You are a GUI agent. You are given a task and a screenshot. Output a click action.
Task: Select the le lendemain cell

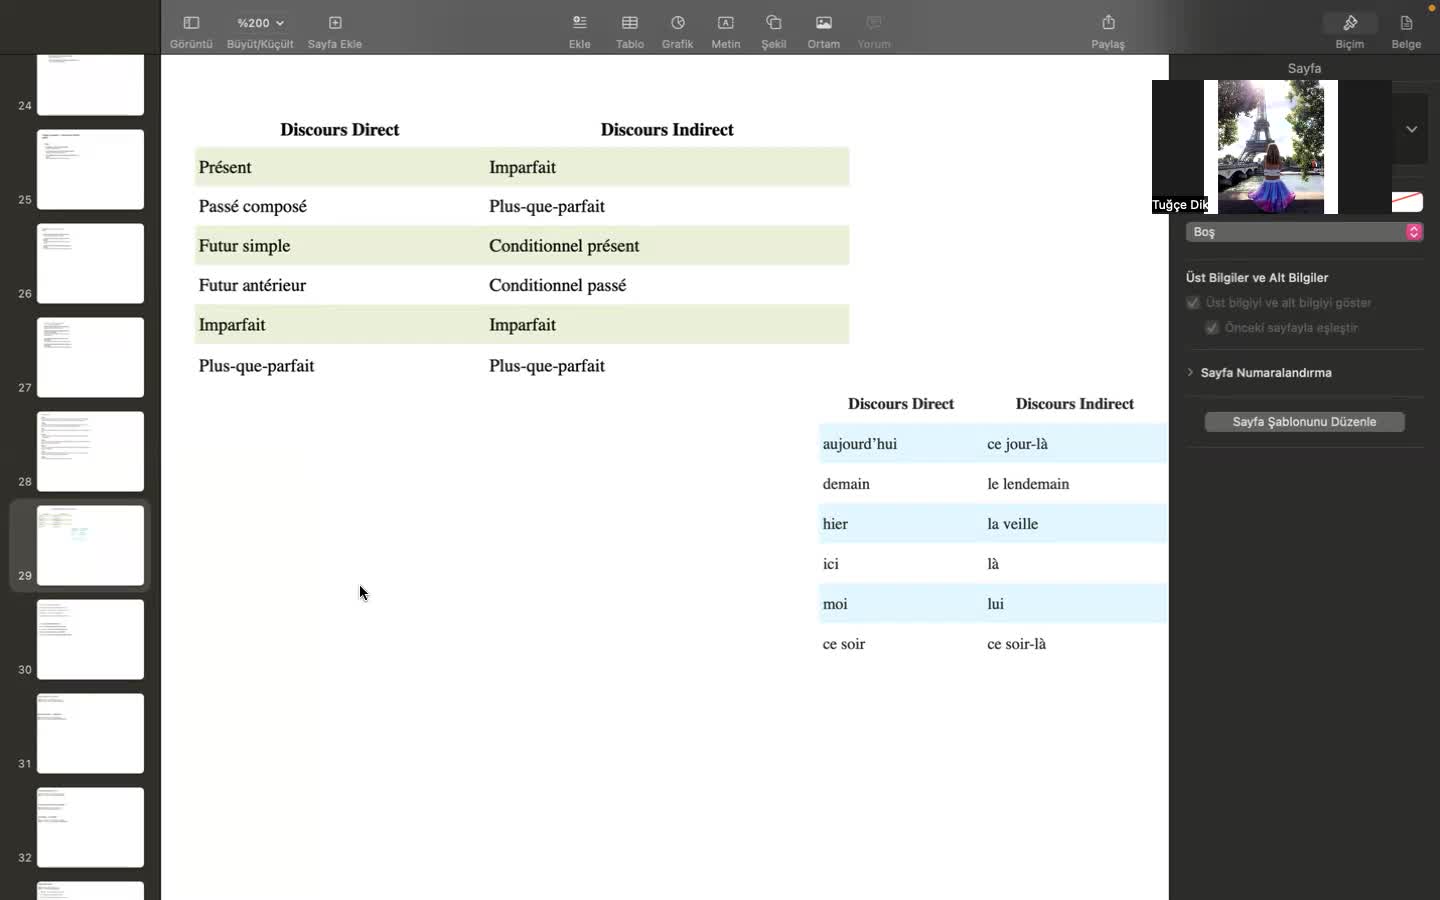1075,484
